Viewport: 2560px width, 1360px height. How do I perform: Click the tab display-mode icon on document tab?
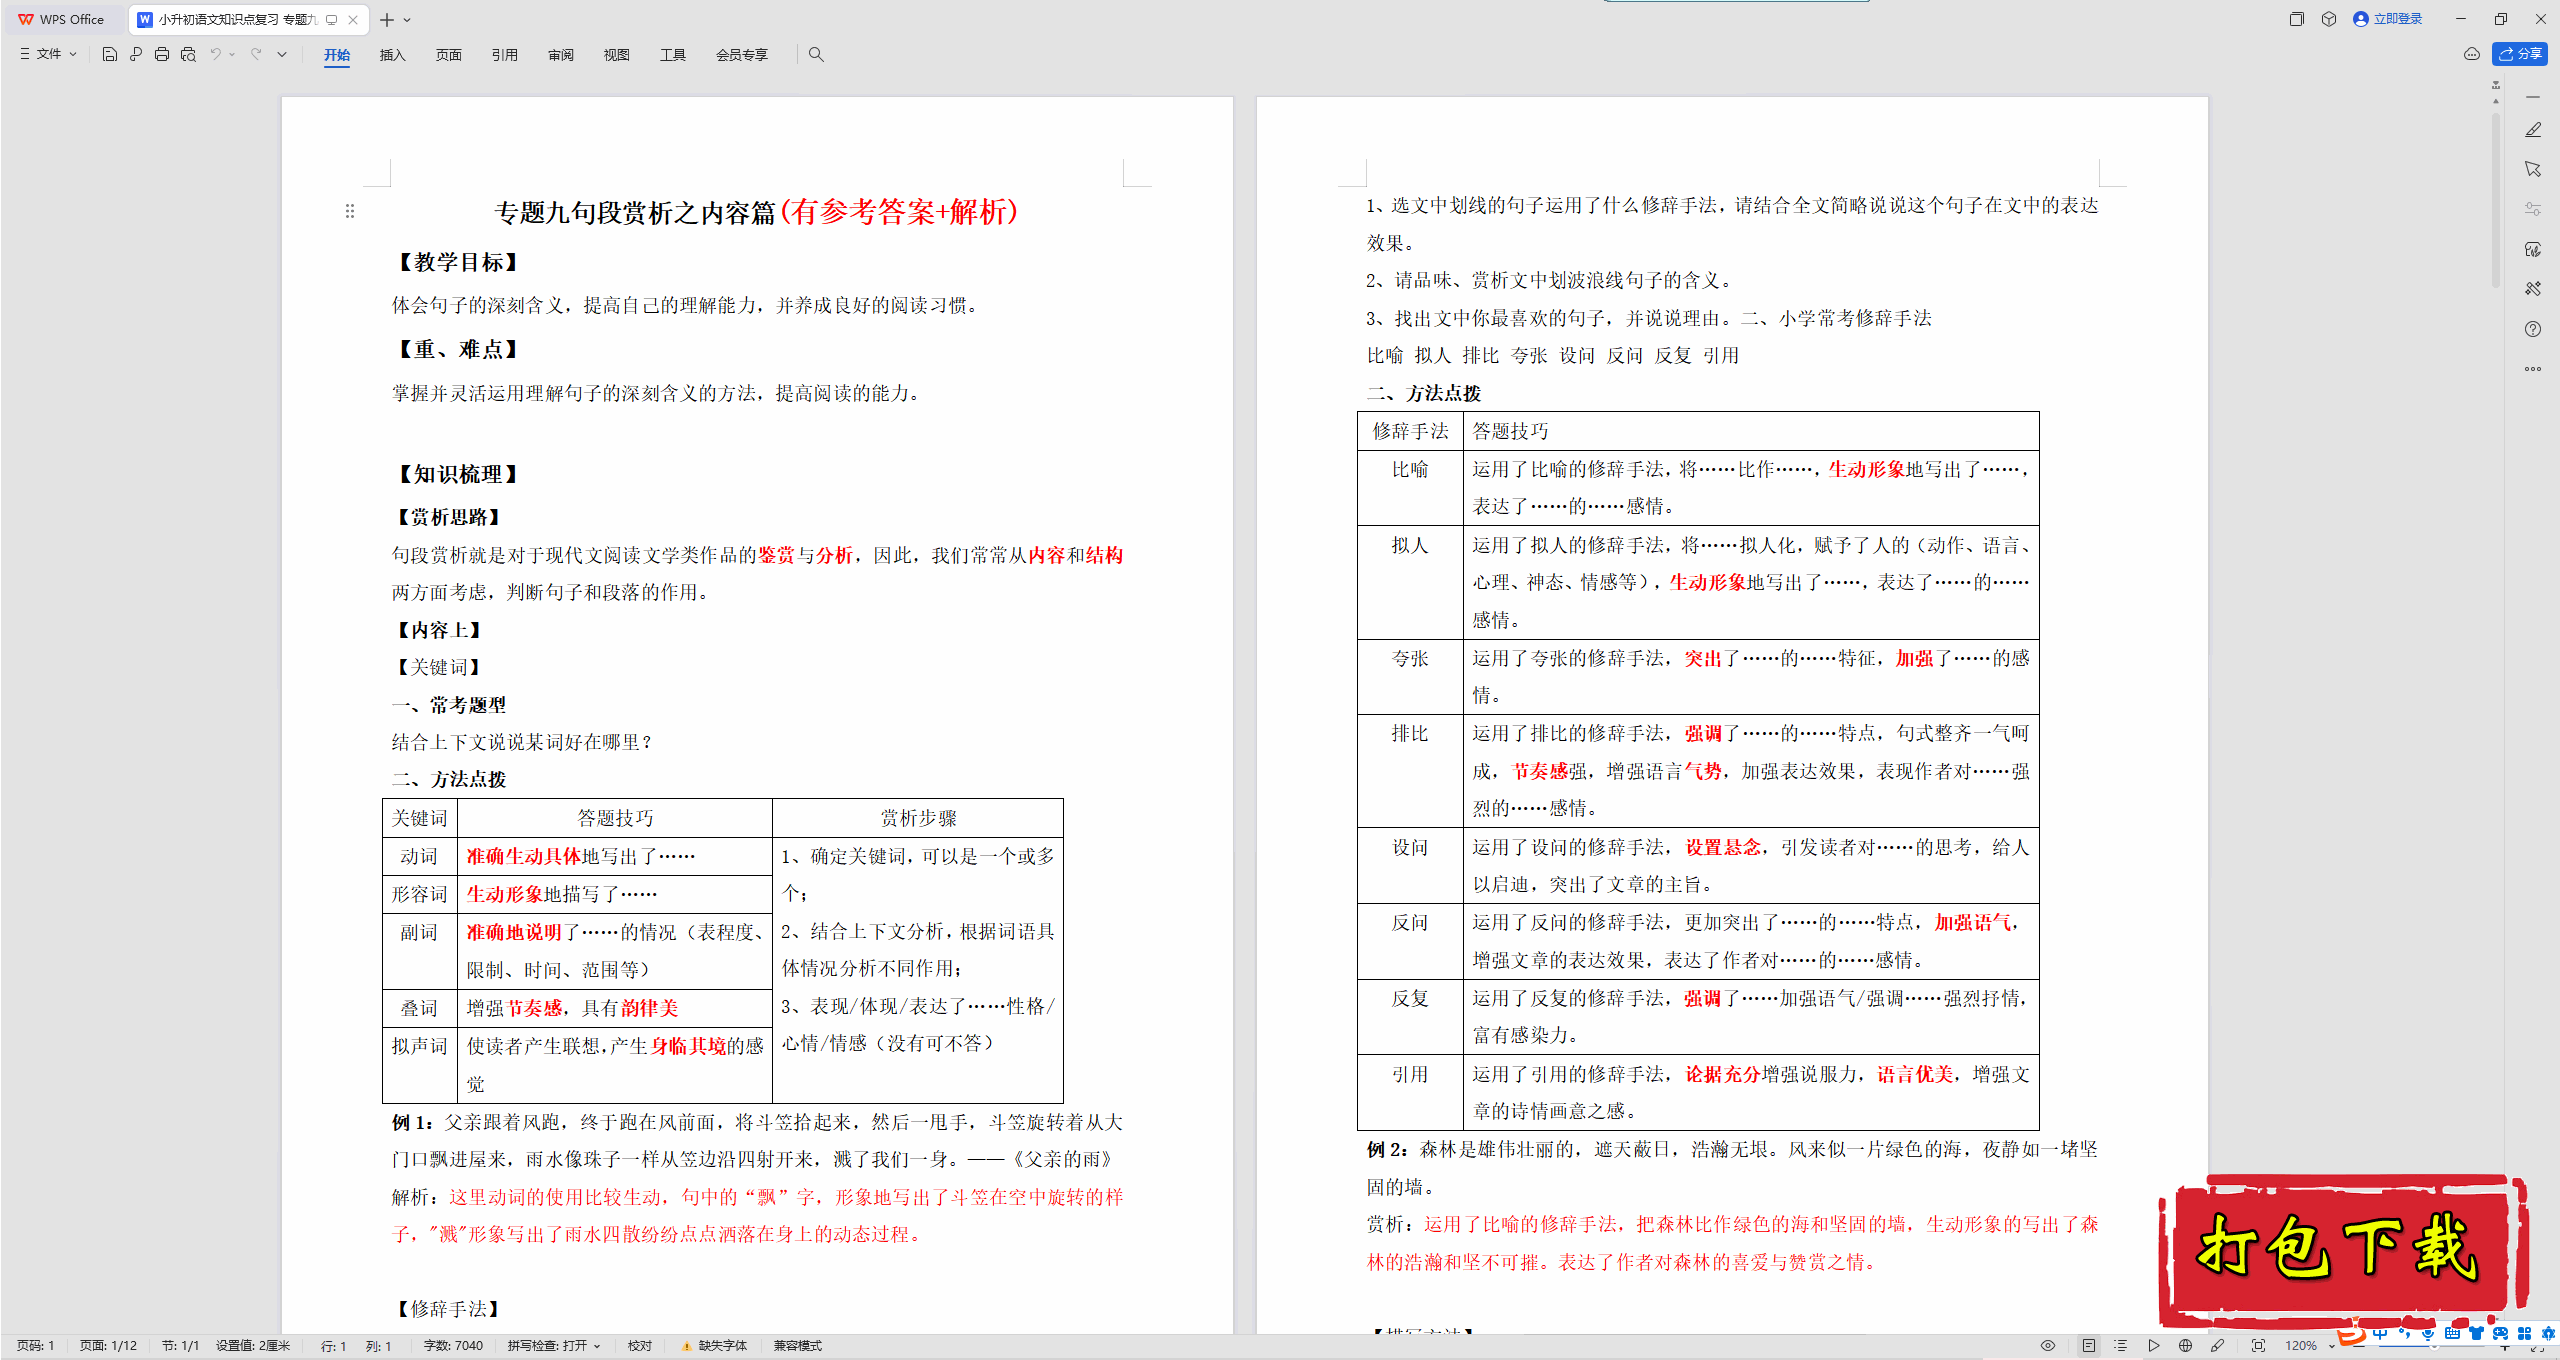click(x=332, y=20)
